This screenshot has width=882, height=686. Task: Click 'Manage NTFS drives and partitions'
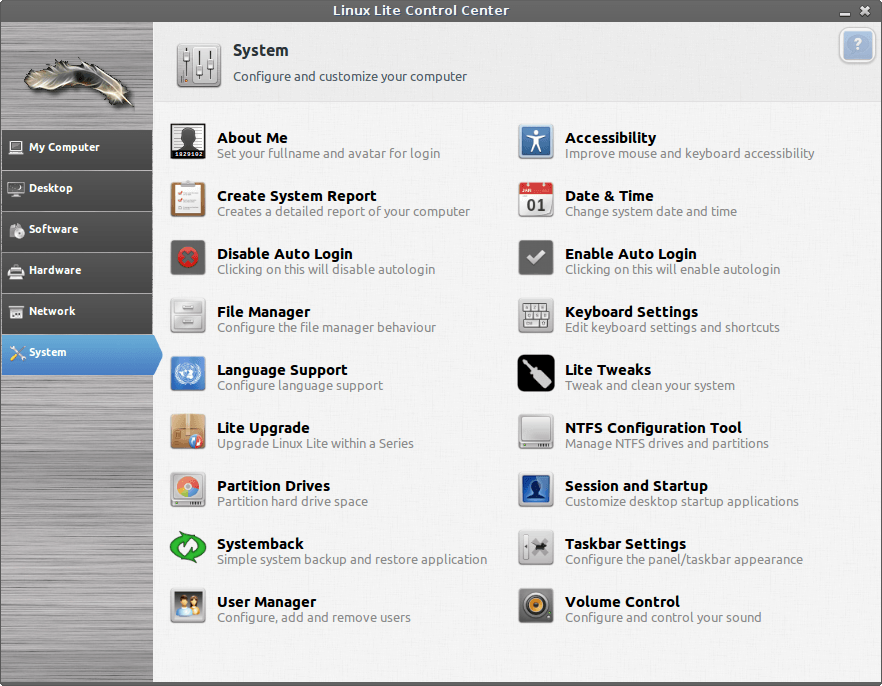point(667,444)
